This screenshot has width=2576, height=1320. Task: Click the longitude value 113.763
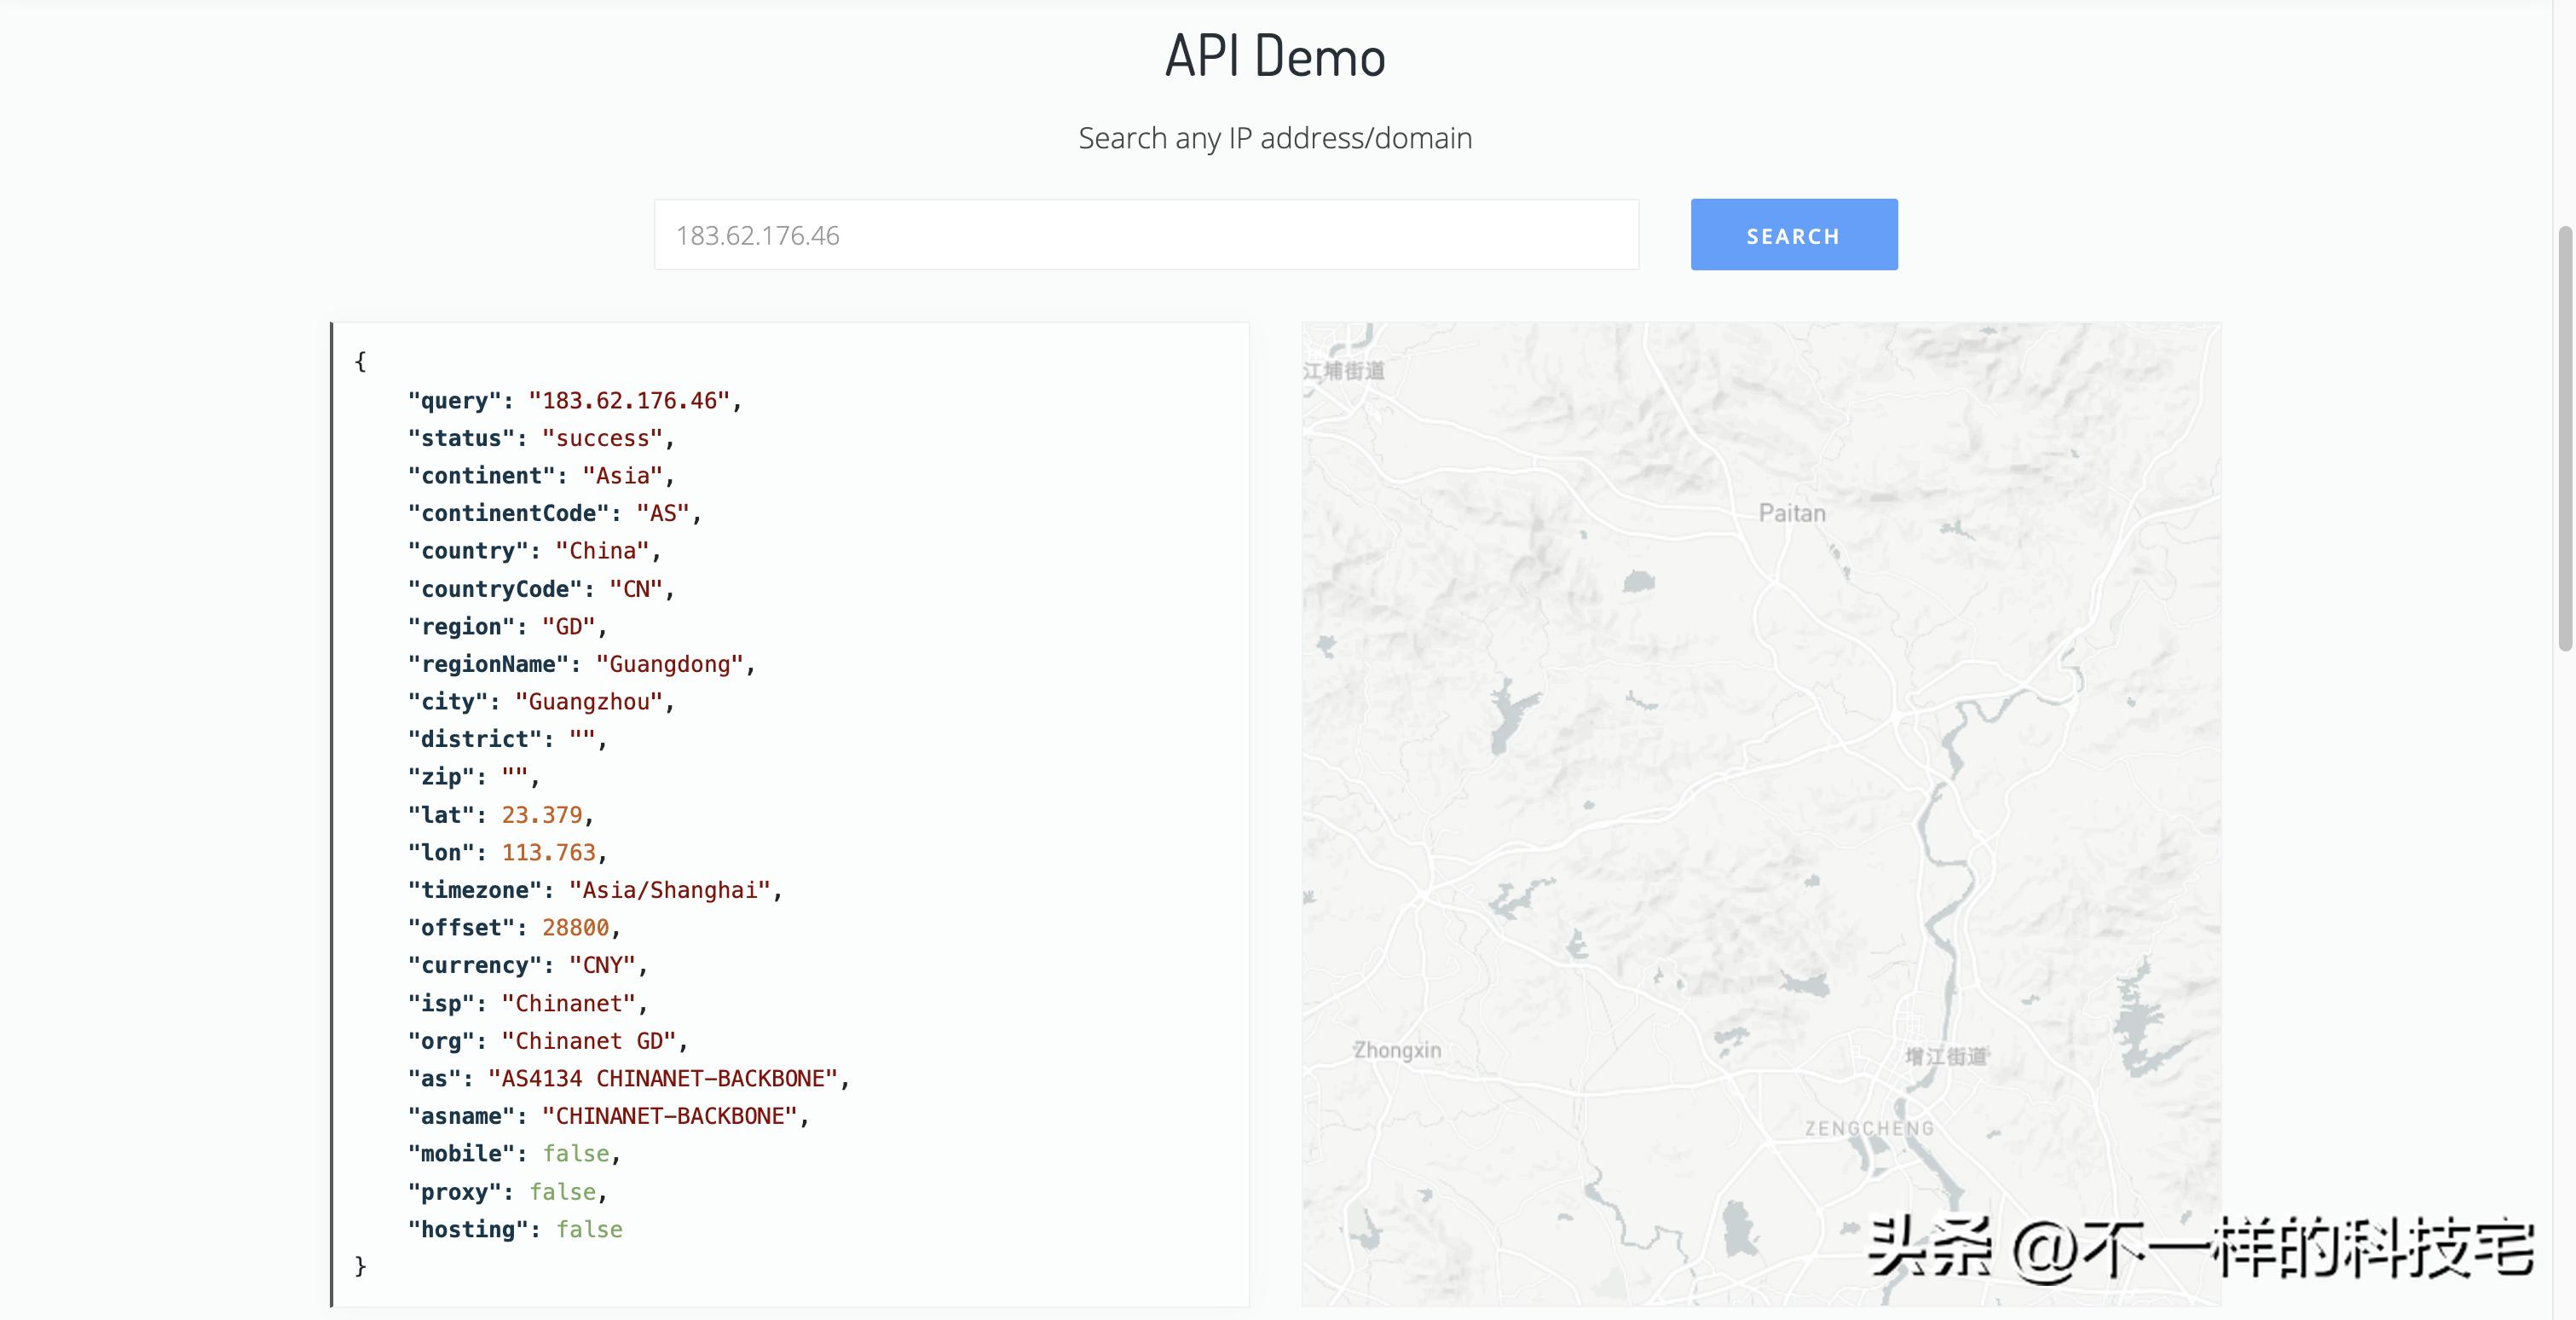point(548,853)
